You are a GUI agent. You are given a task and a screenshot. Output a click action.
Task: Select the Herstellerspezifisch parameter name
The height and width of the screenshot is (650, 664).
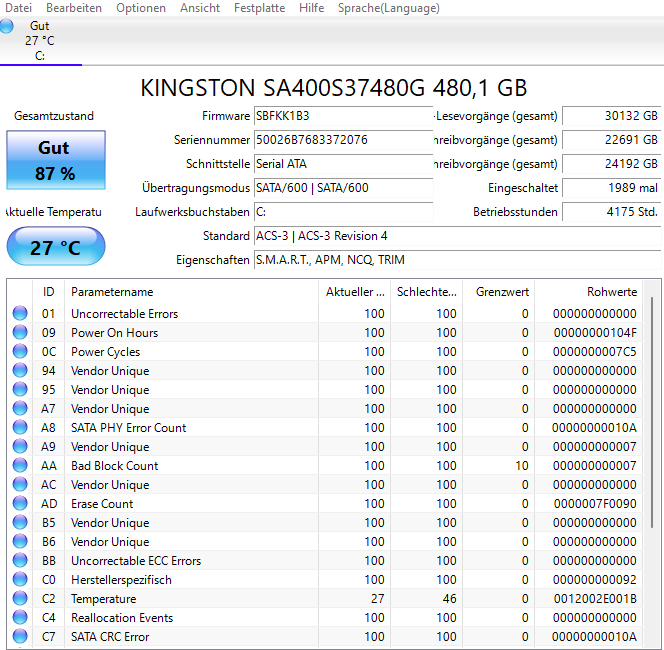(x=121, y=580)
